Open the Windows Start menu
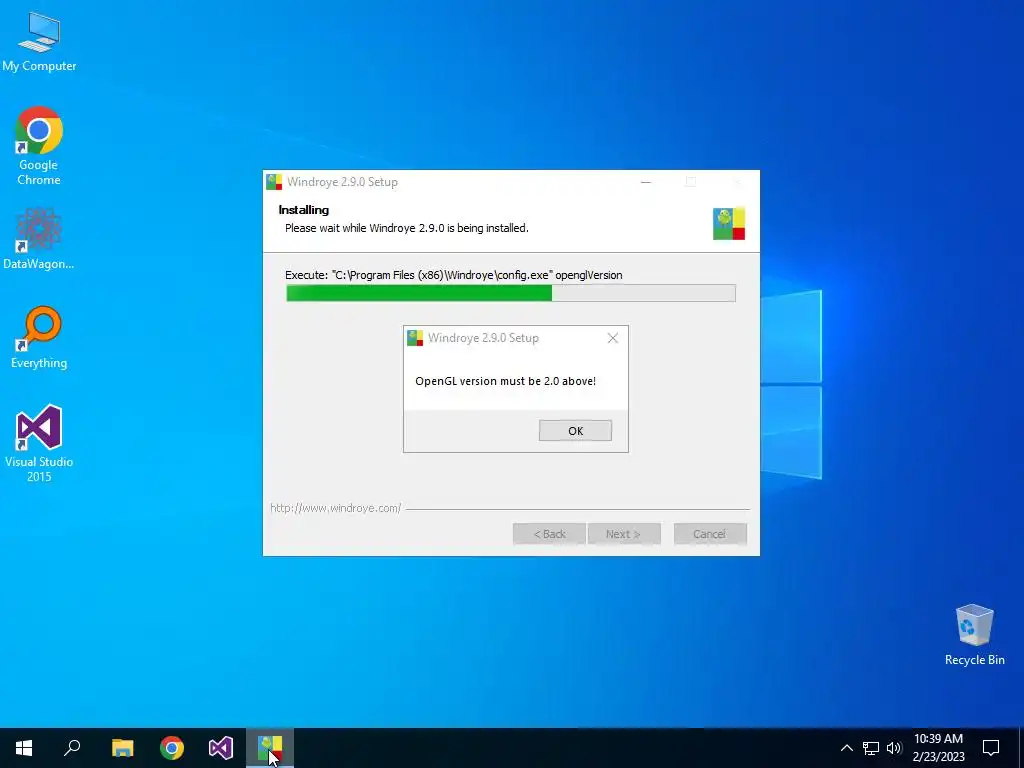The width and height of the screenshot is (1024, 768). click(x=24, y=748)
